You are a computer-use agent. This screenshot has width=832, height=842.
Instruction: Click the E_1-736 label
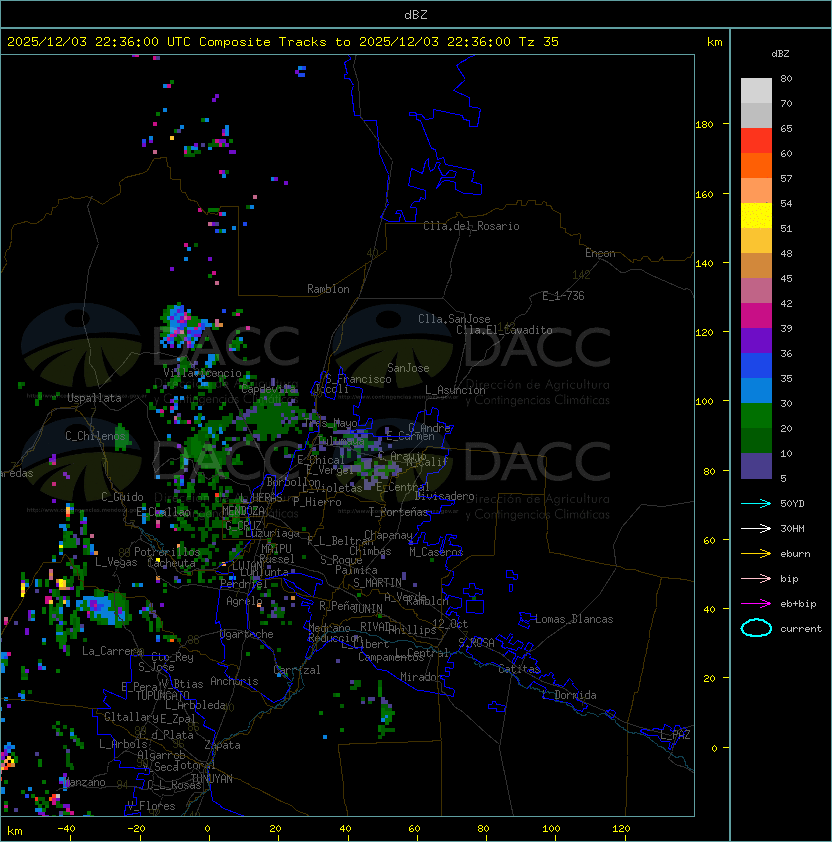563,296
